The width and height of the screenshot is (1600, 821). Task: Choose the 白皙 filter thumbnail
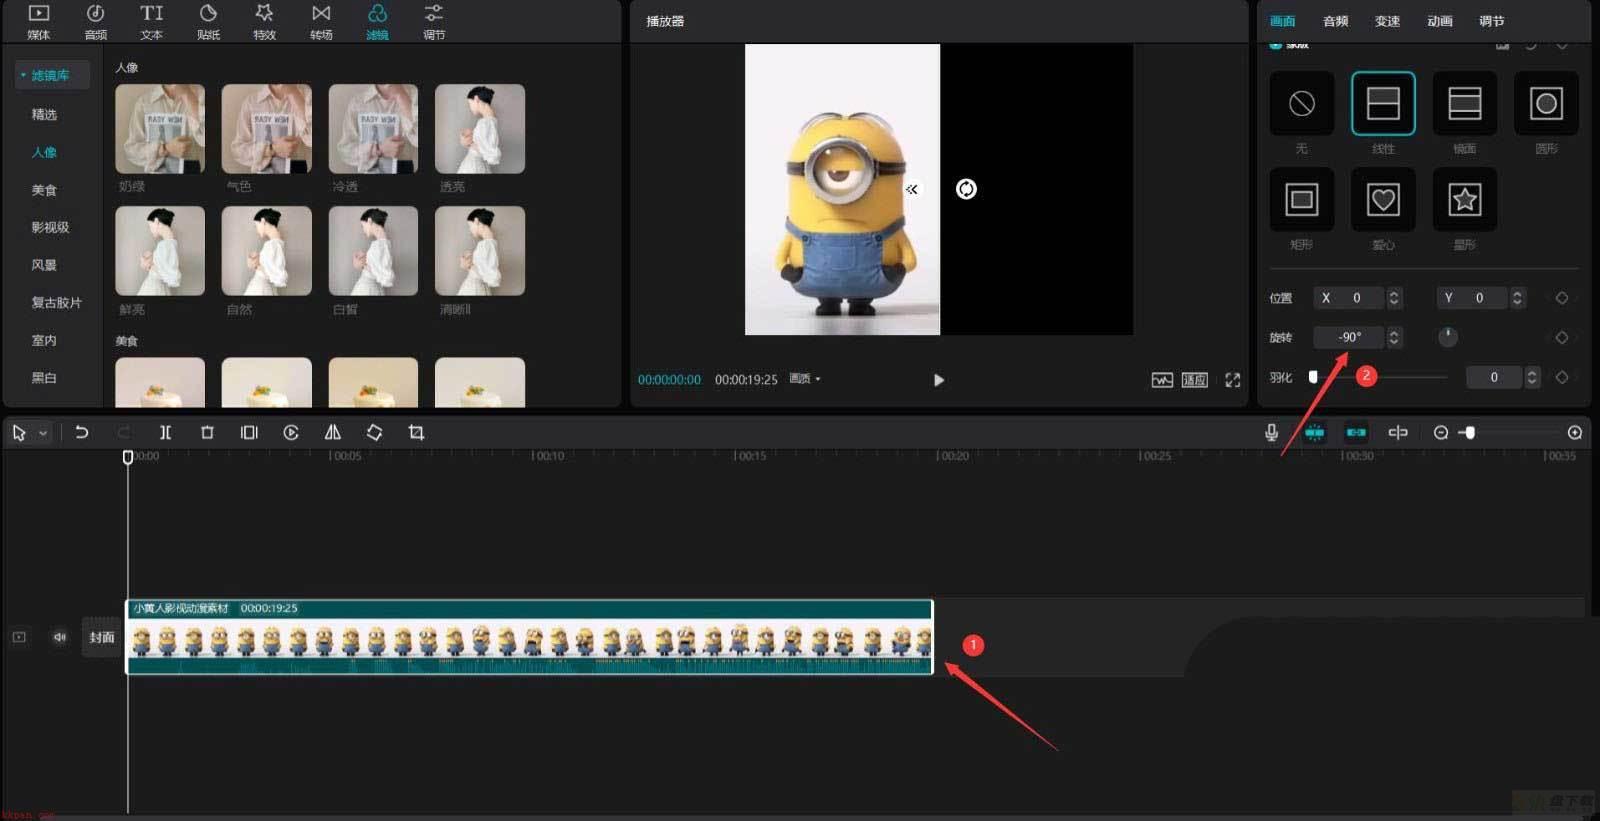(373, 251)
